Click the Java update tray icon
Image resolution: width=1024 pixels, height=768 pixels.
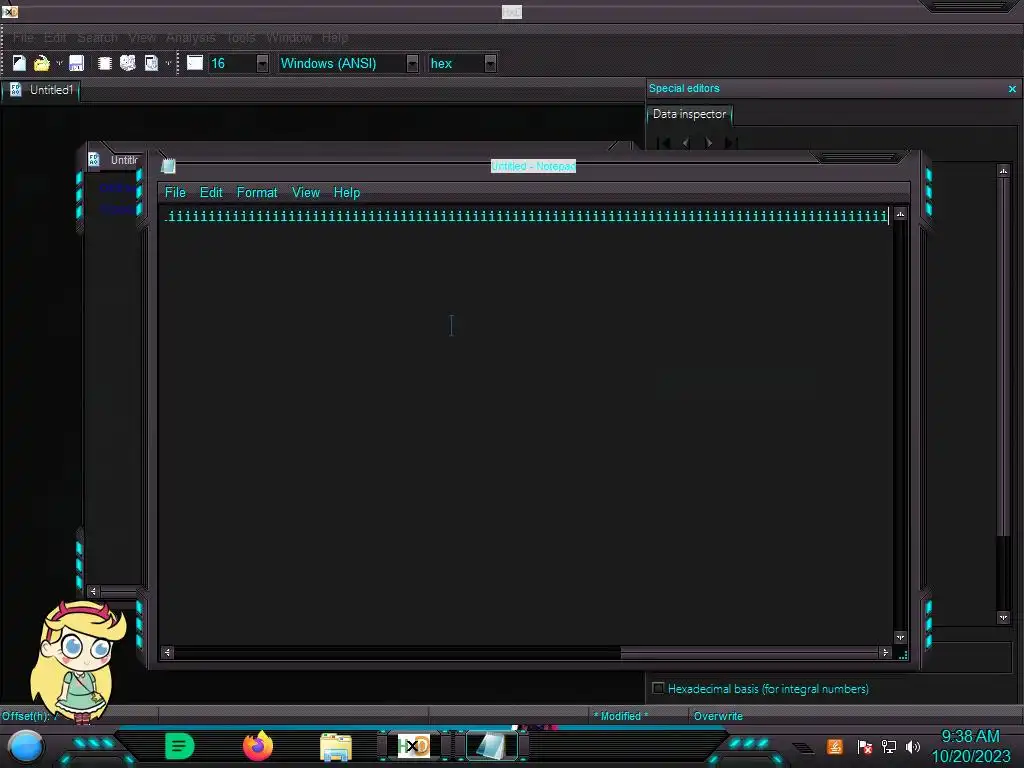click(835, 746)
